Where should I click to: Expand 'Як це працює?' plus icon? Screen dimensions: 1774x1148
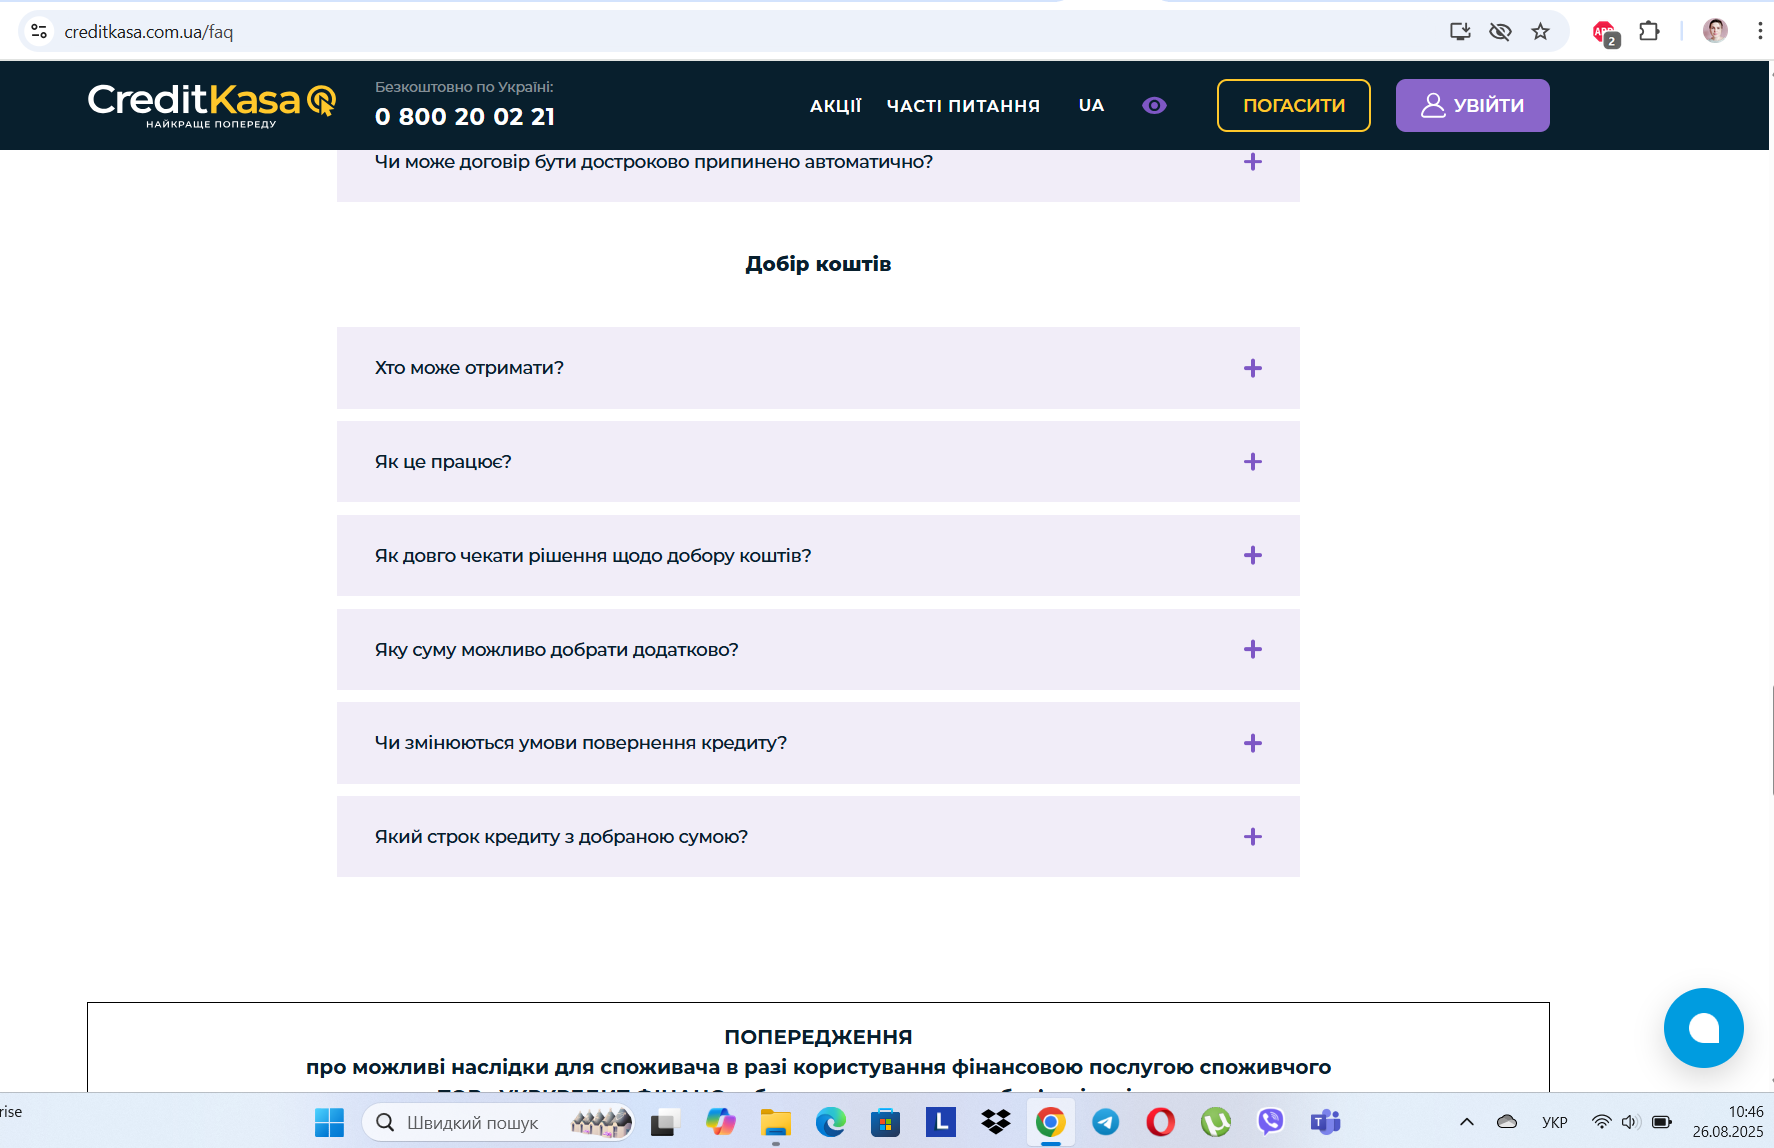pos(1253,462)
